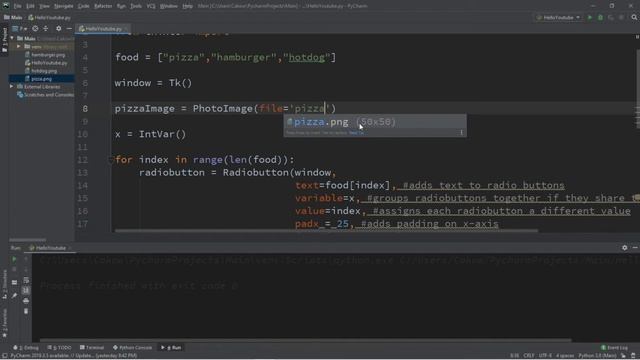Run HelloYoutube with the green play icon
The image size is (640, 360).
(x=590, y=18)
